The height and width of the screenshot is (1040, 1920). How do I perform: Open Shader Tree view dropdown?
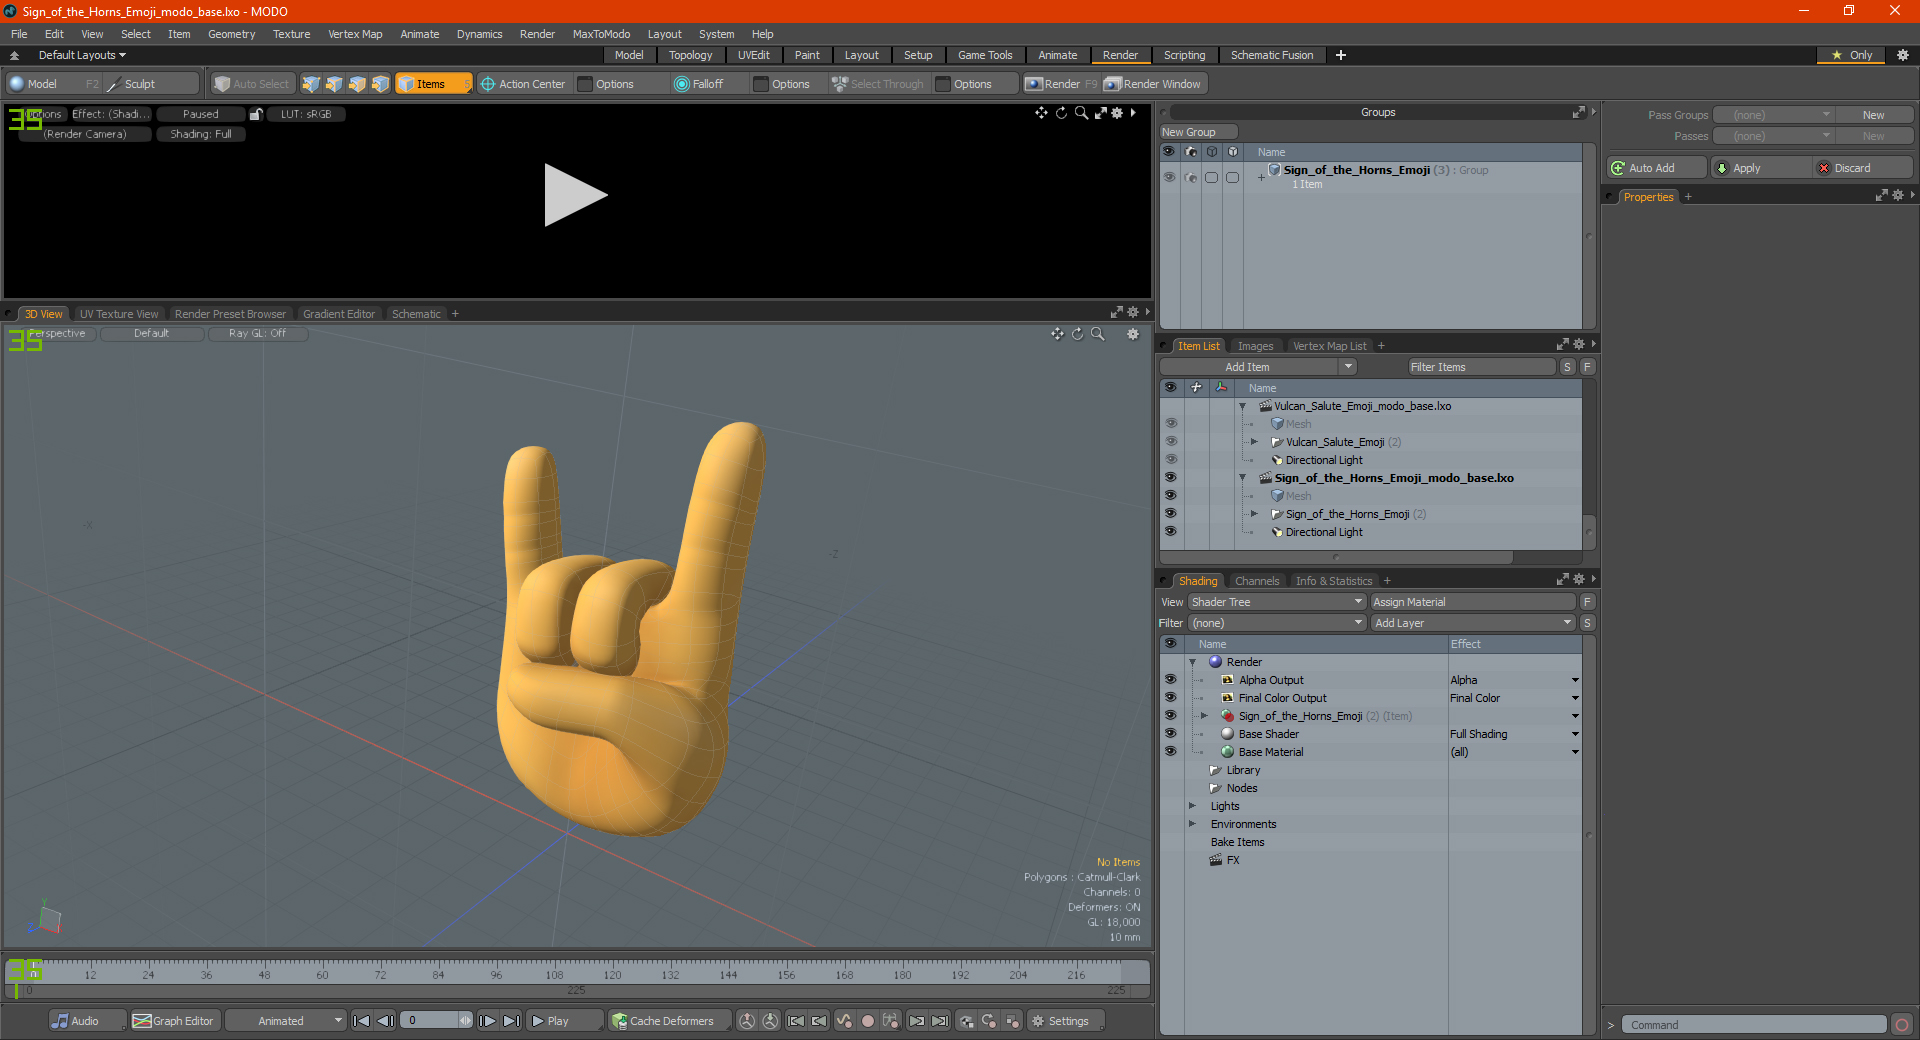click(x=1277, y=602)
